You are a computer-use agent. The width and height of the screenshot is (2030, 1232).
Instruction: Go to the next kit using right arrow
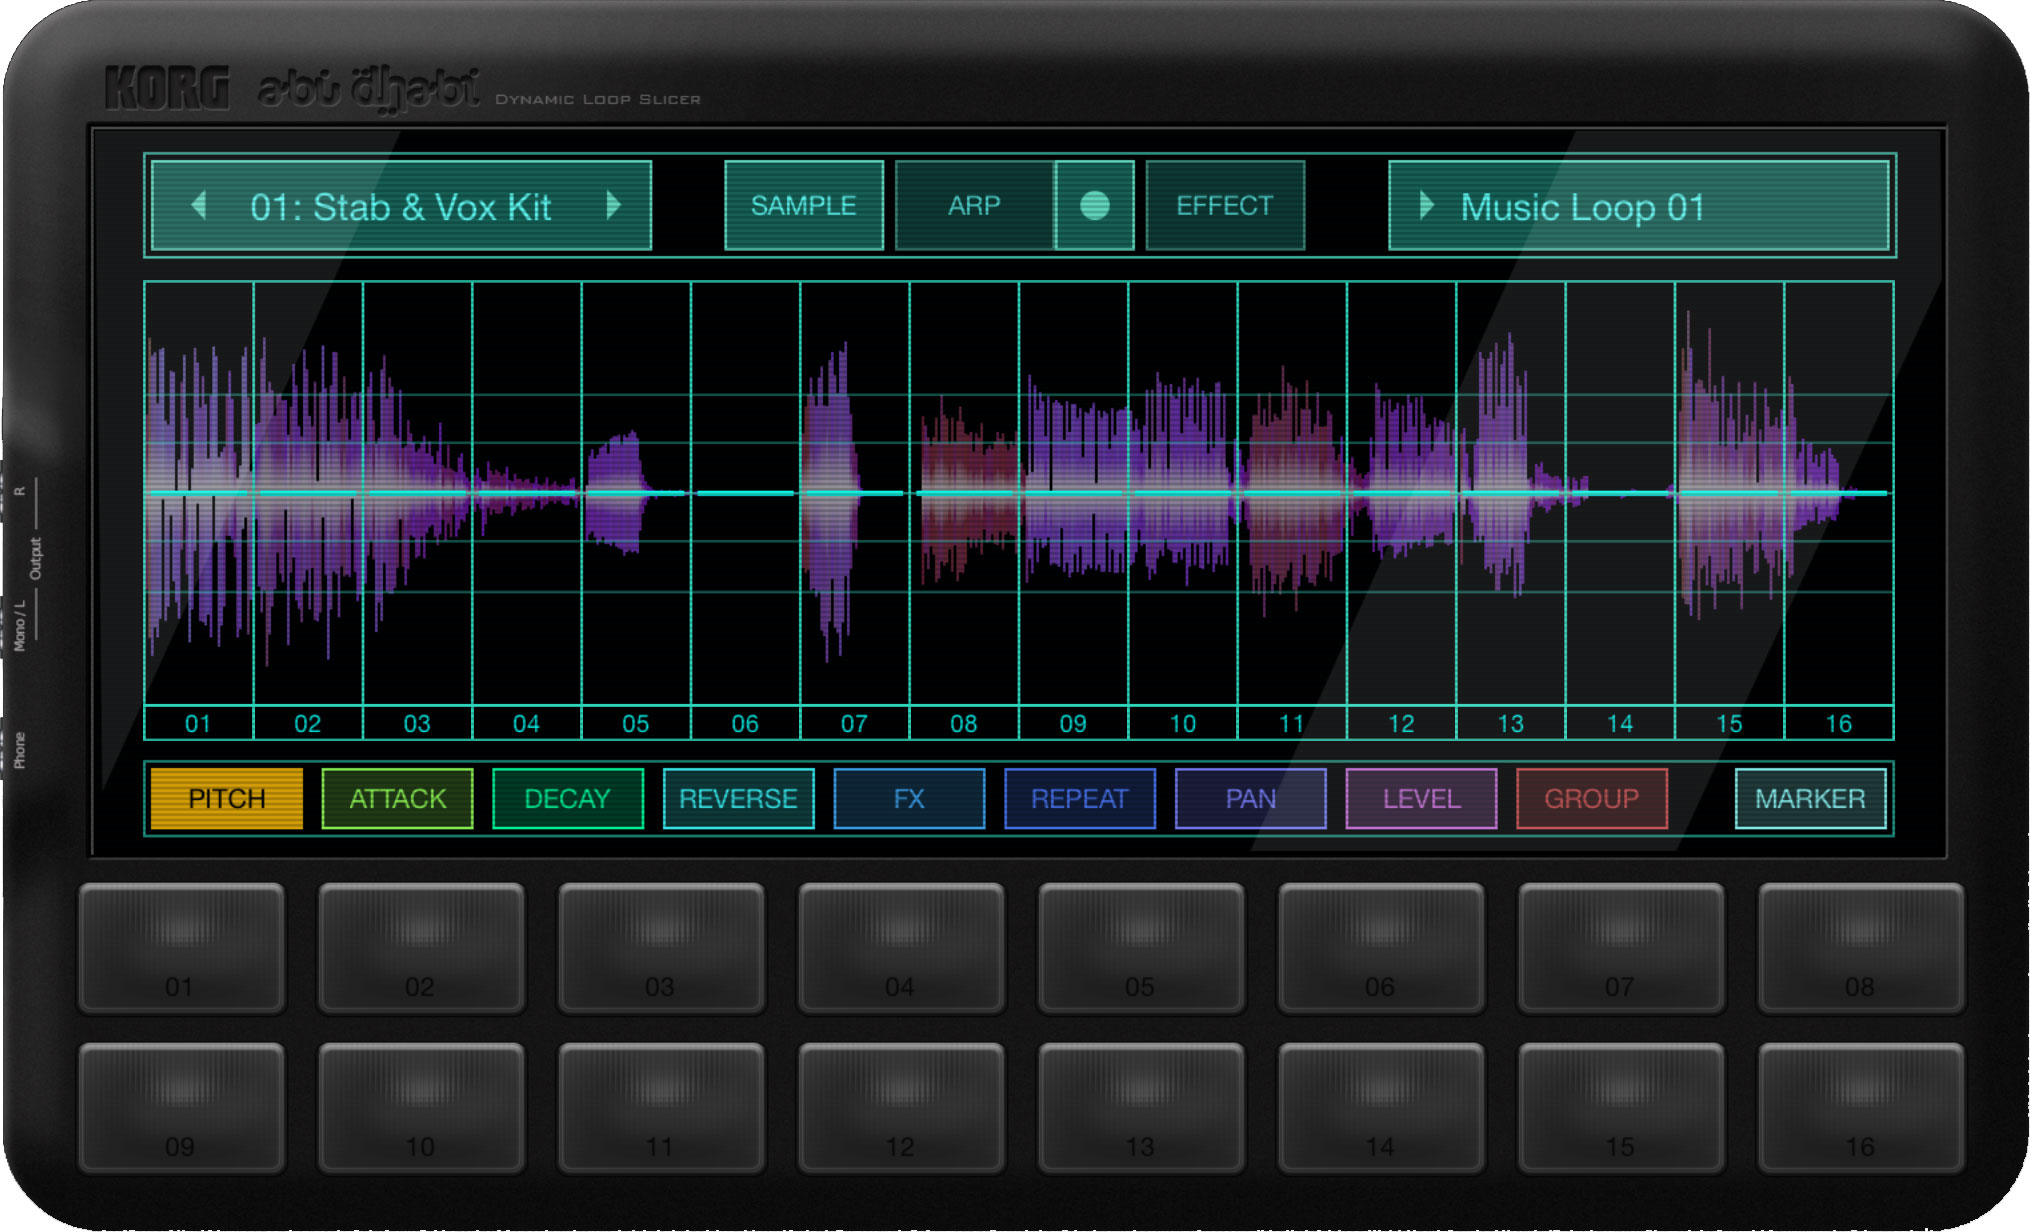tap(613, 206)
